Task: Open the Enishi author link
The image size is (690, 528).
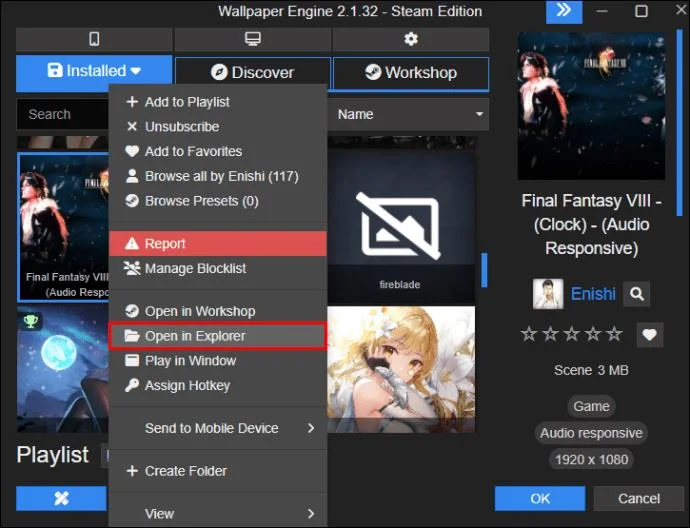Action: pos(593,294)
